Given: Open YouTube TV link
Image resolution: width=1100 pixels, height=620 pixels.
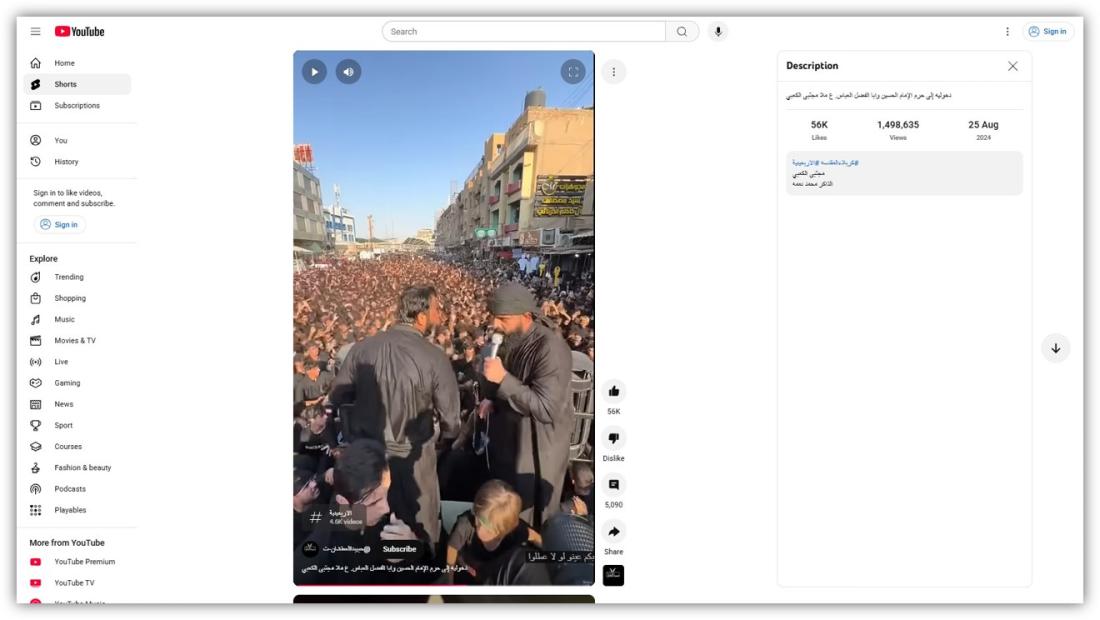Looking at the screenshot, I should point(77,583).
